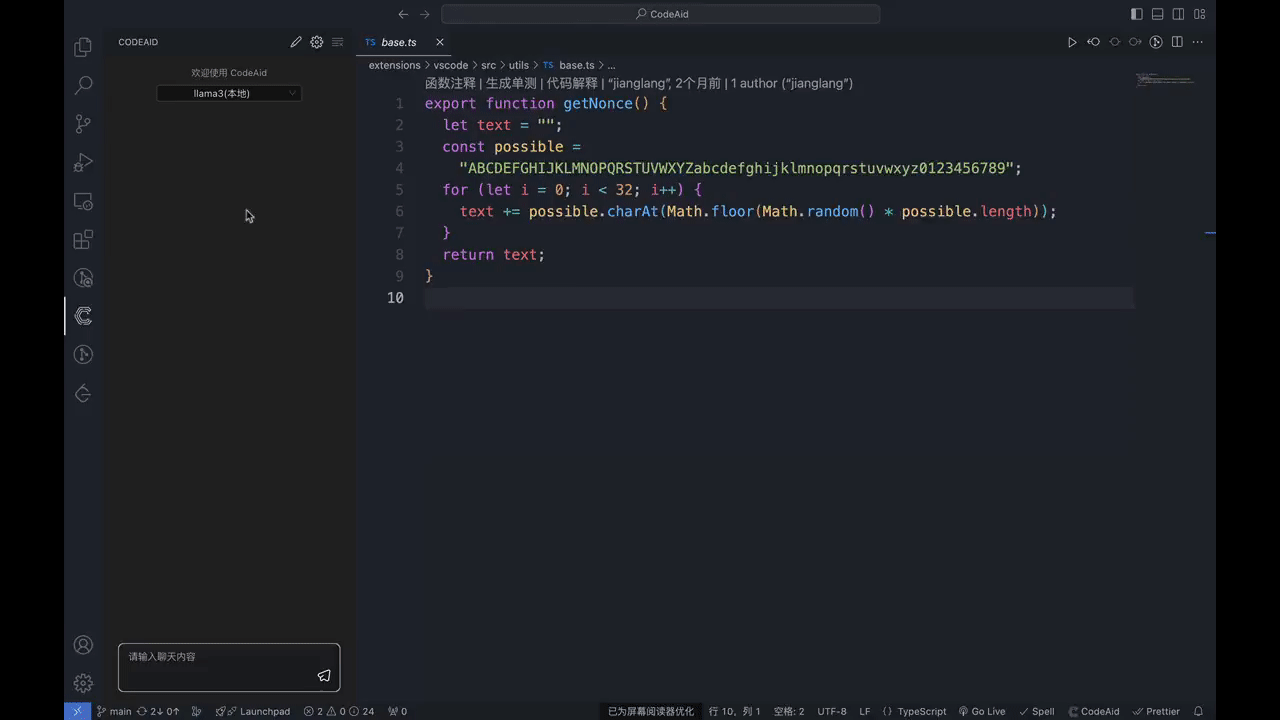
Task: Close the base.ts tab
Action: tap(440, 42)
